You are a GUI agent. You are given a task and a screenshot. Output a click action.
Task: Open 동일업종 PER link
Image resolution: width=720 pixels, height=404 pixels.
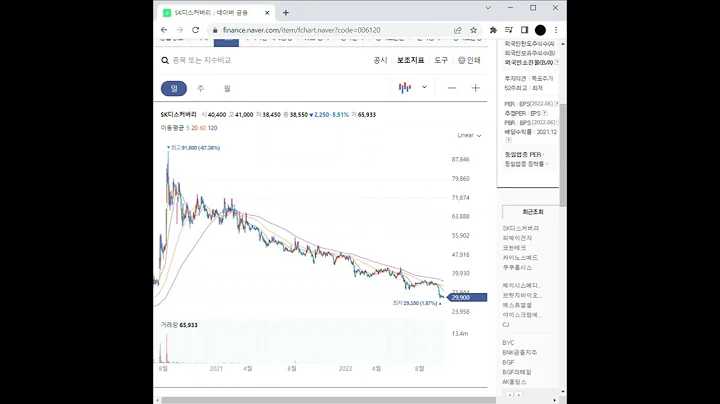point(523,154)
